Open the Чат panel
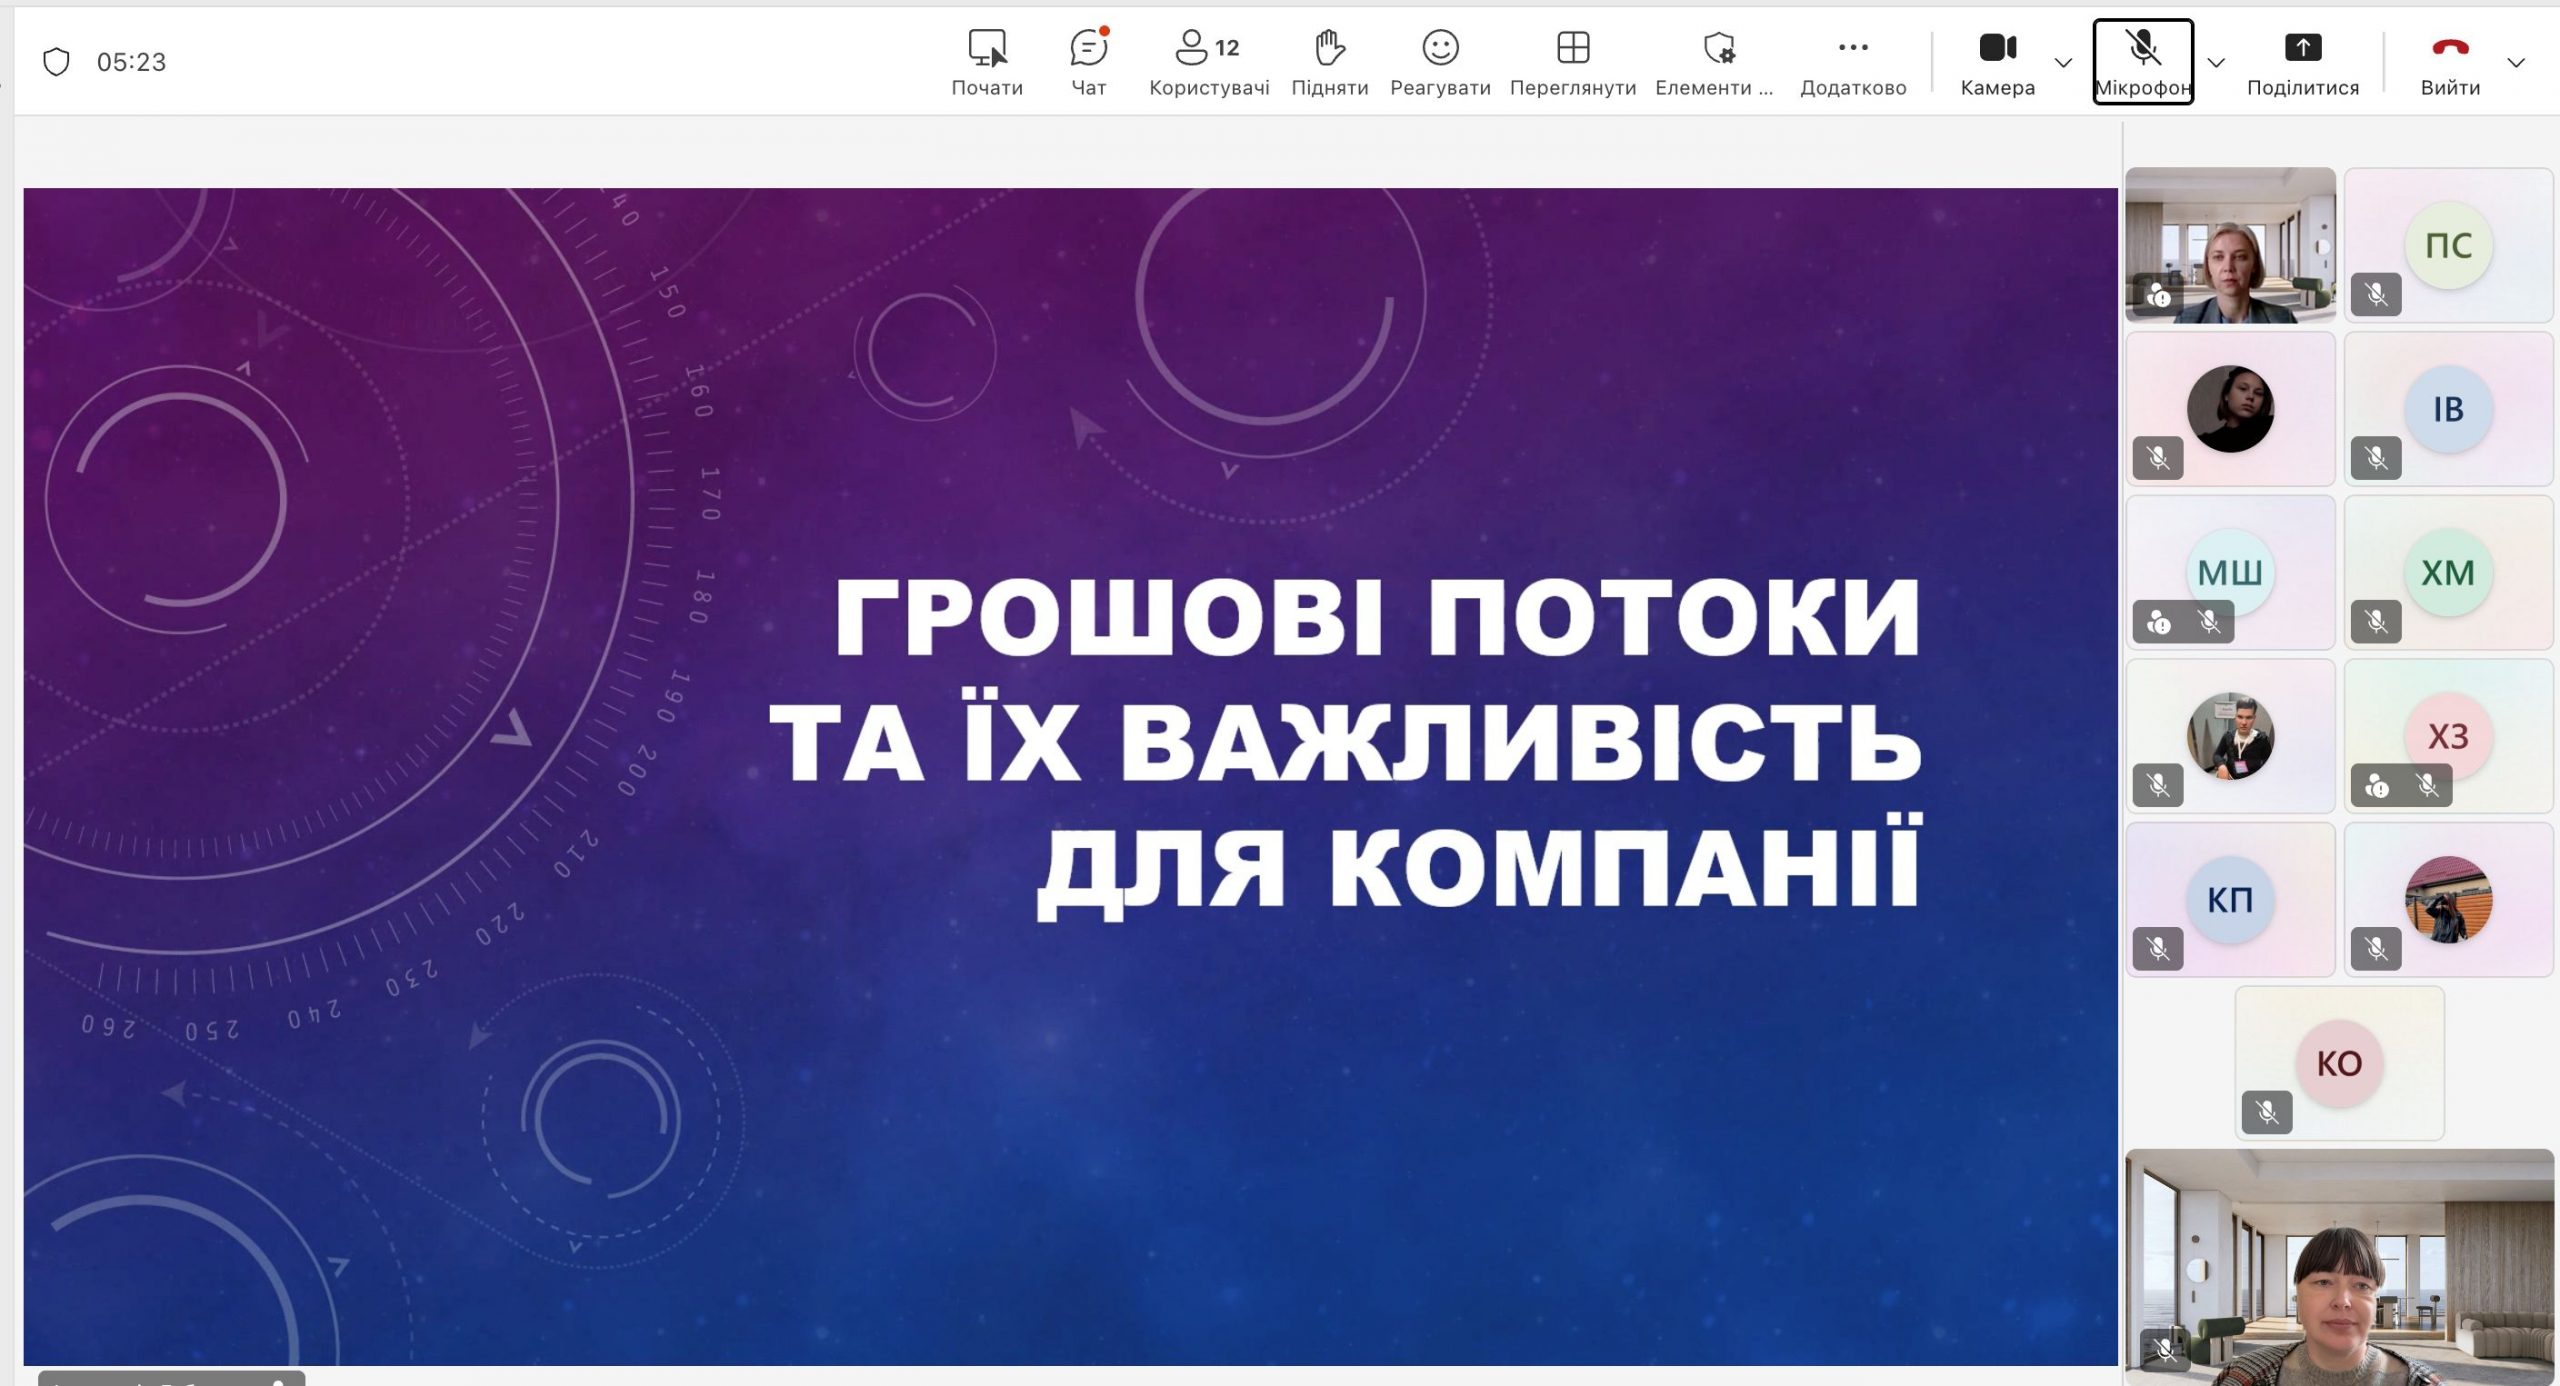This screenshot has height=1386, width=2560. 1087,60
